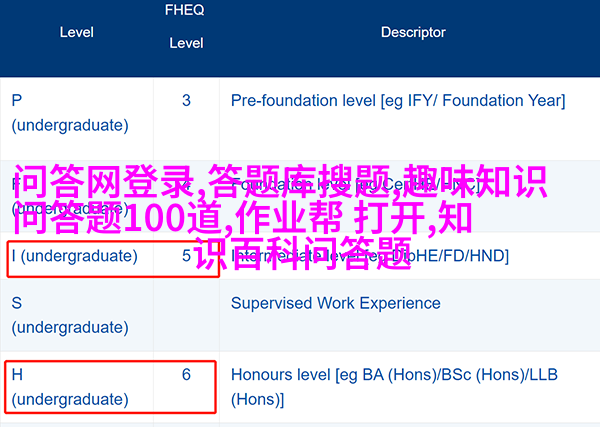Click the pink 作业帮 打开 overlay text
Viewport: 600px width, 427px height.
click(329, 217)
